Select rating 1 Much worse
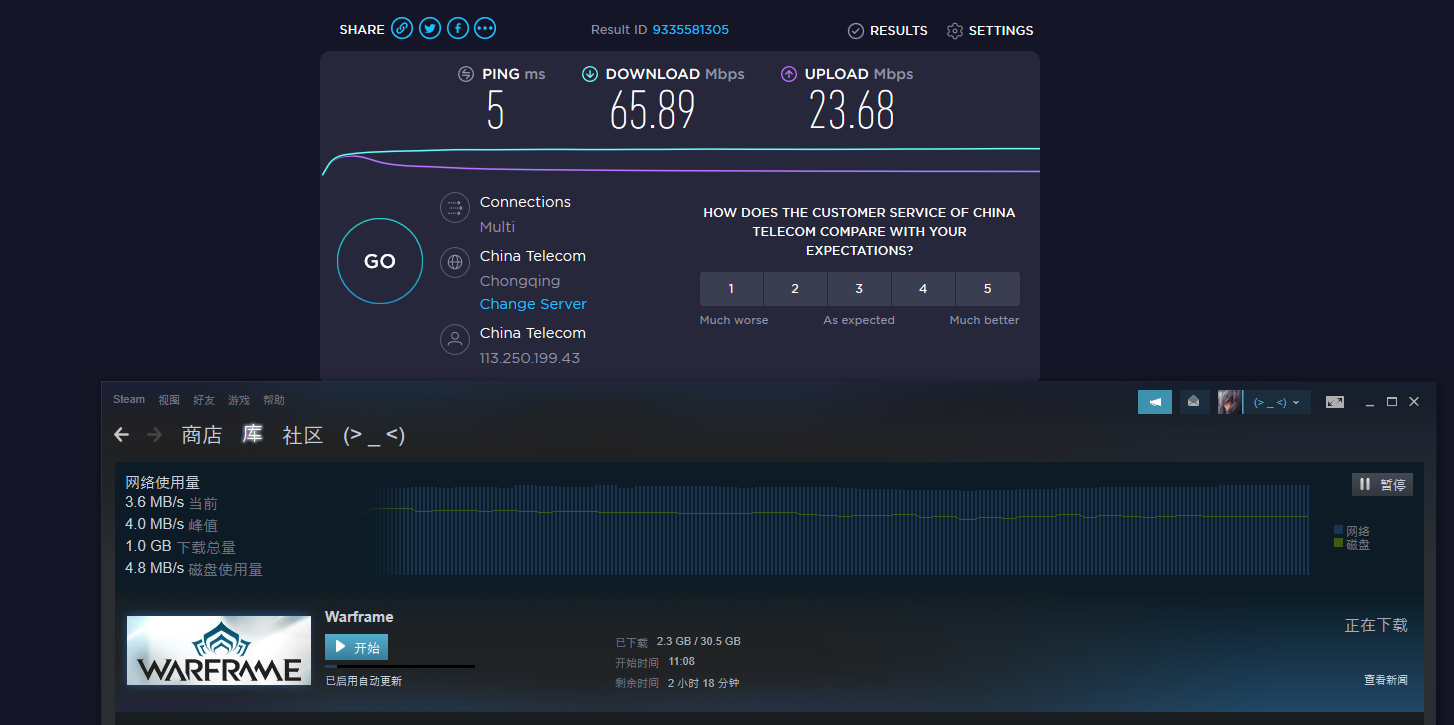The width and height of the screenshot is (1454, 725). [x=731, y=289]
